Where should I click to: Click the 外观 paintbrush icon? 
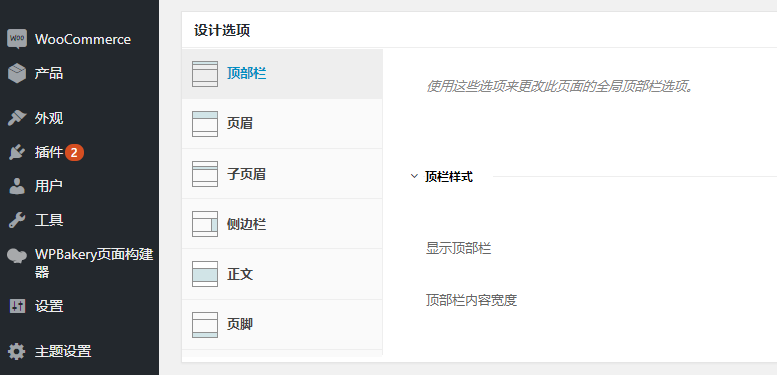[x=17, y=118]
